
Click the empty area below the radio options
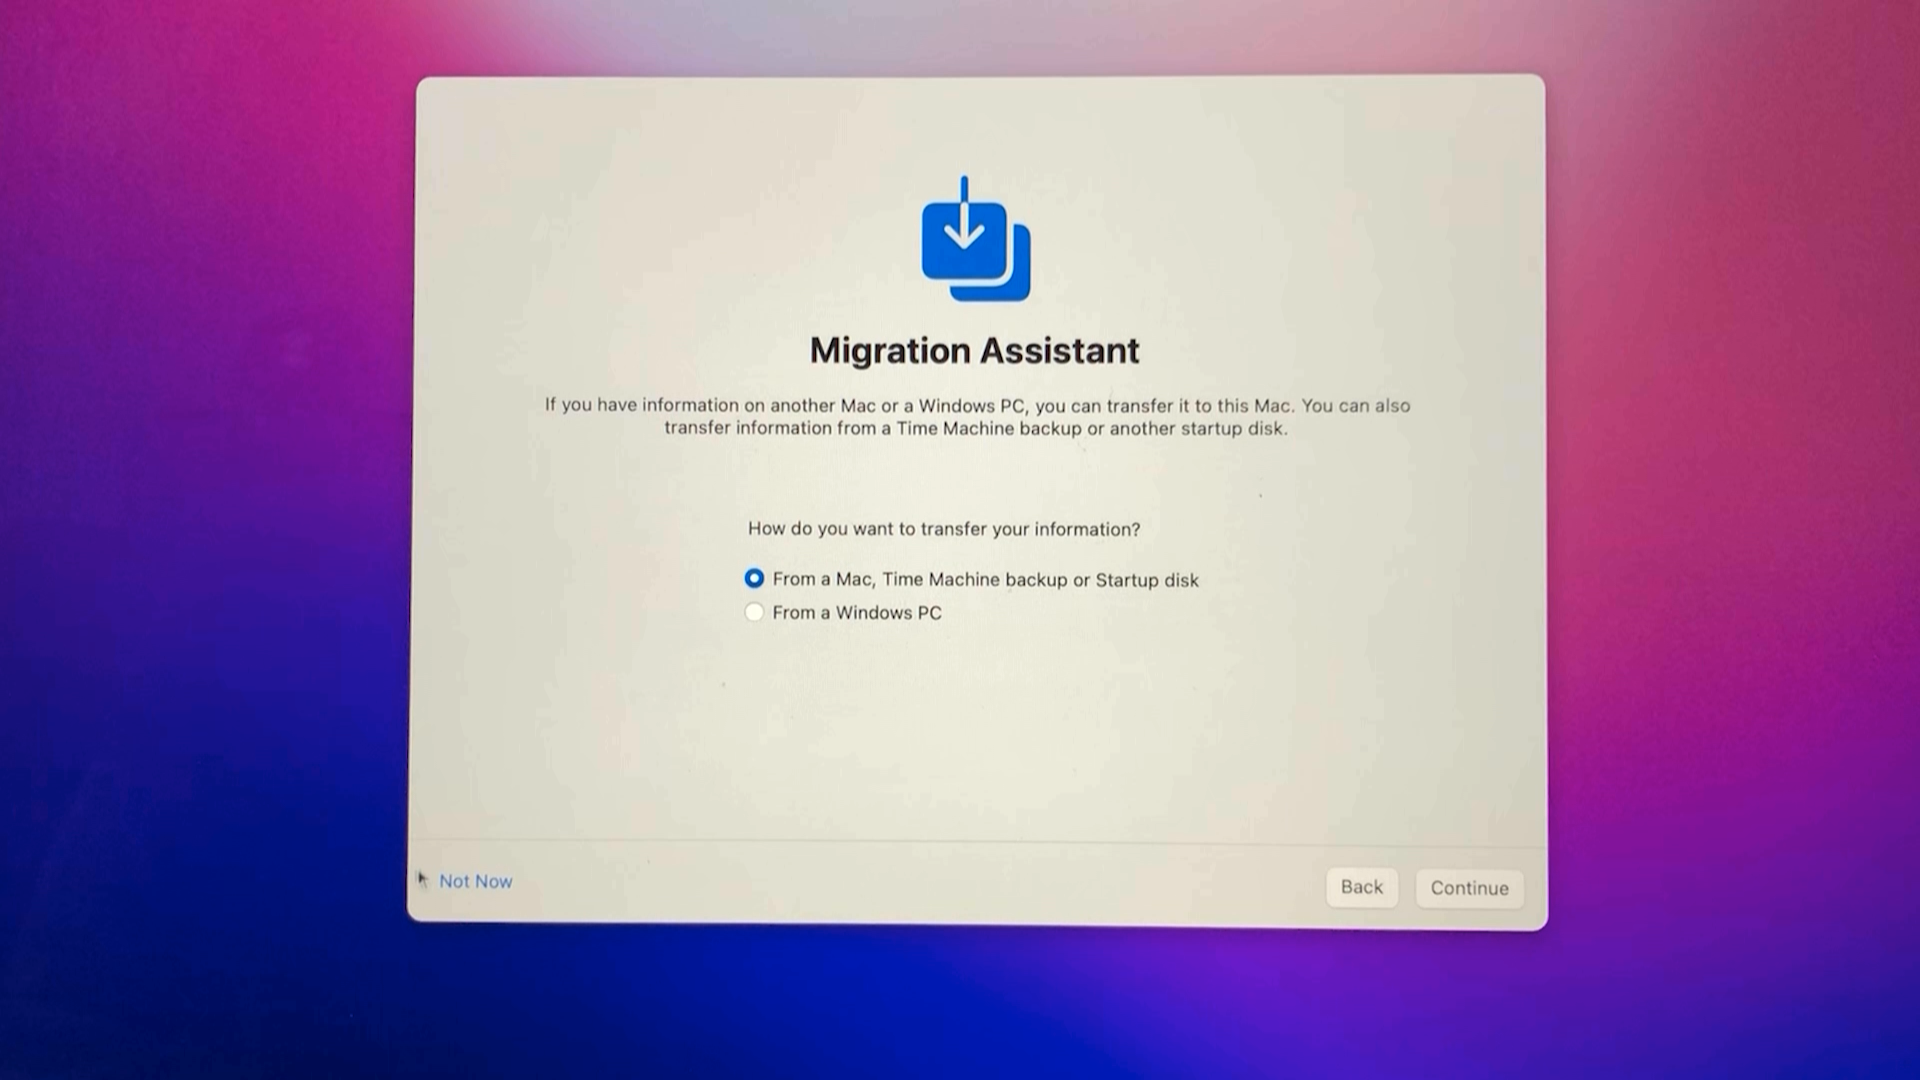click(975, 730)
